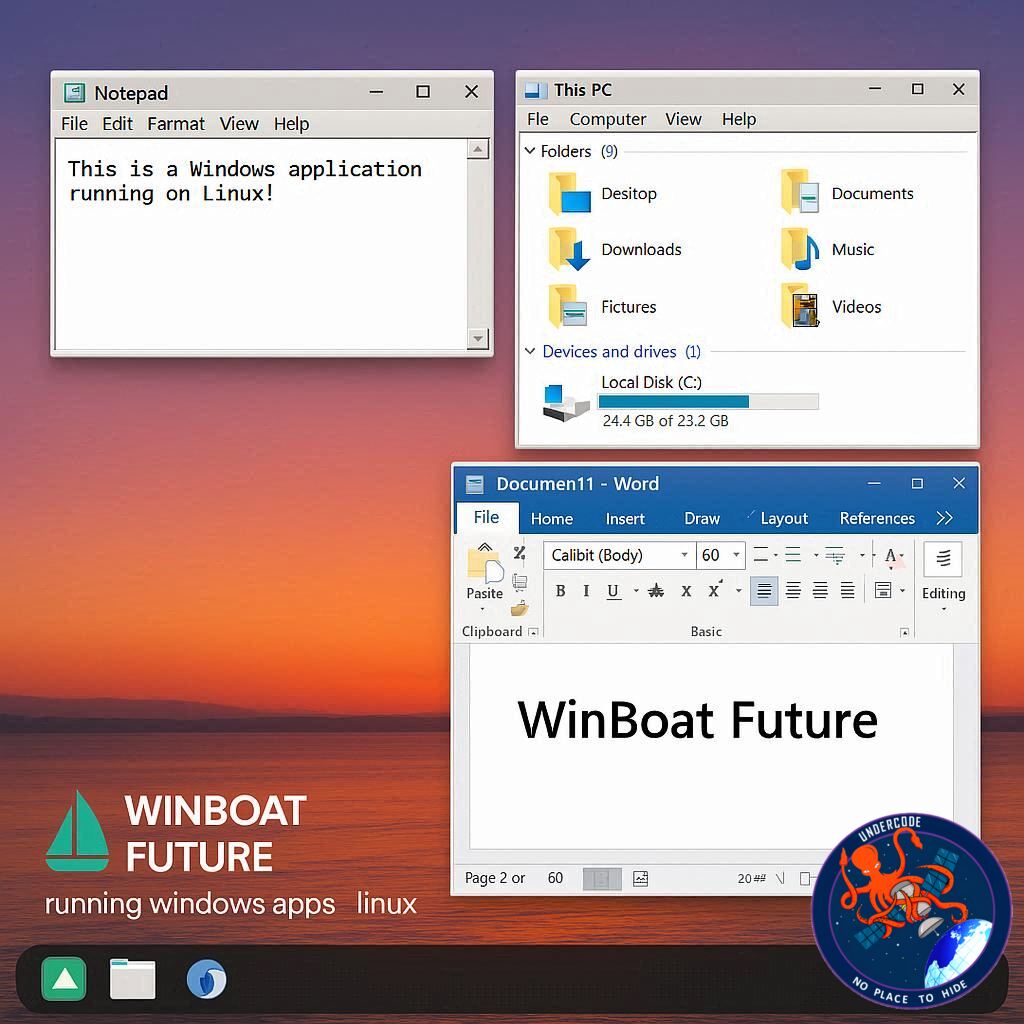Click the highlighted paragraph alignment button
Image resolution: width=1024 pixels, height=1024 pixels.
pyautogui.click(x=763, y=592)
